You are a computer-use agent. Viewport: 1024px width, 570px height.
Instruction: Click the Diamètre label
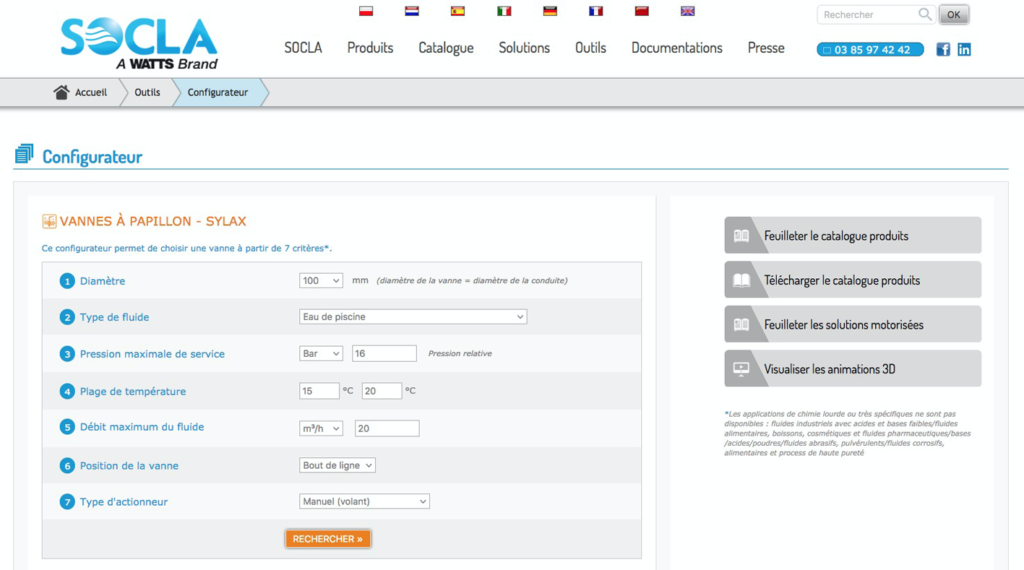point(103,281)
